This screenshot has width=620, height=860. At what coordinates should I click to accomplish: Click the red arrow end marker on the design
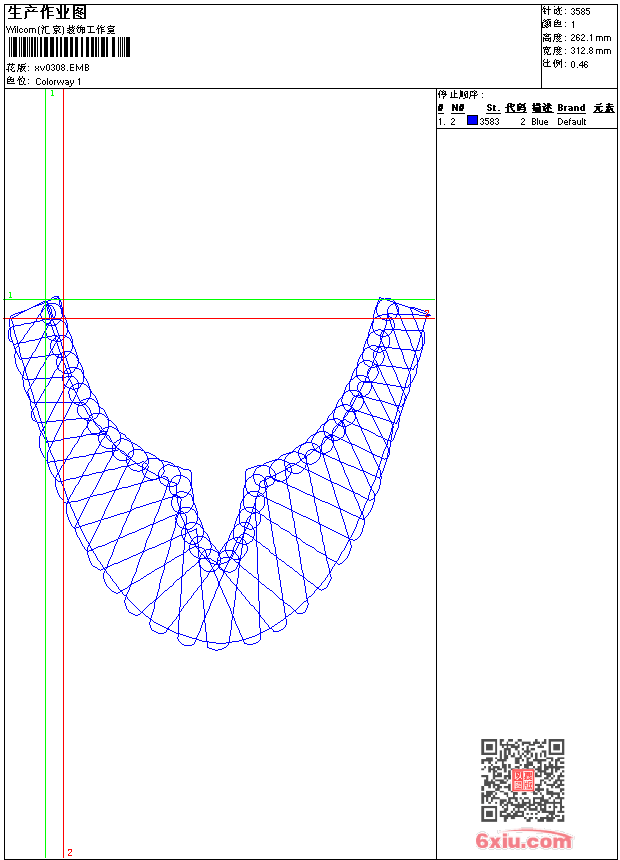[x=426, y=313]
